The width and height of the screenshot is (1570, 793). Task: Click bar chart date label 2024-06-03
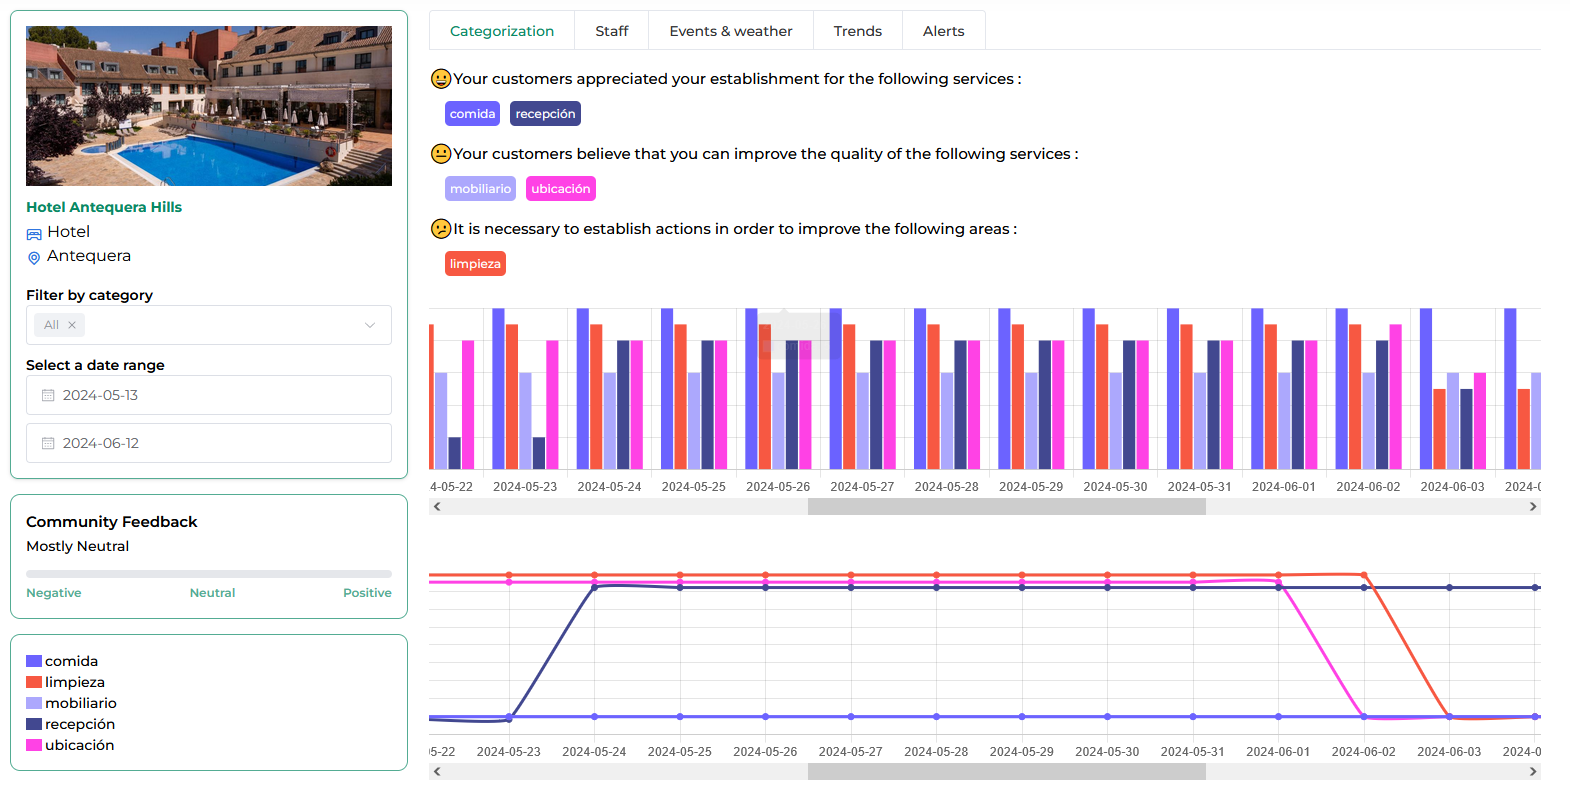click(x=1452, y=487)
